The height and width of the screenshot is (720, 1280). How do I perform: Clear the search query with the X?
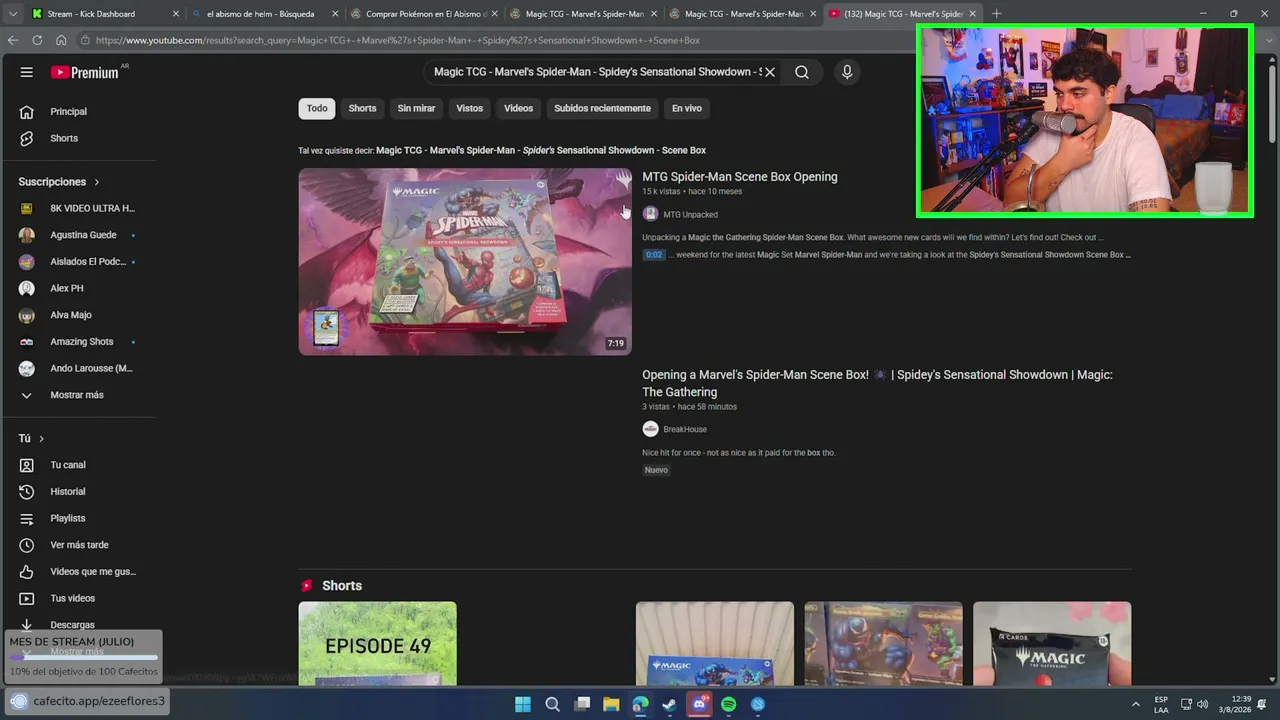coord(770,72)
